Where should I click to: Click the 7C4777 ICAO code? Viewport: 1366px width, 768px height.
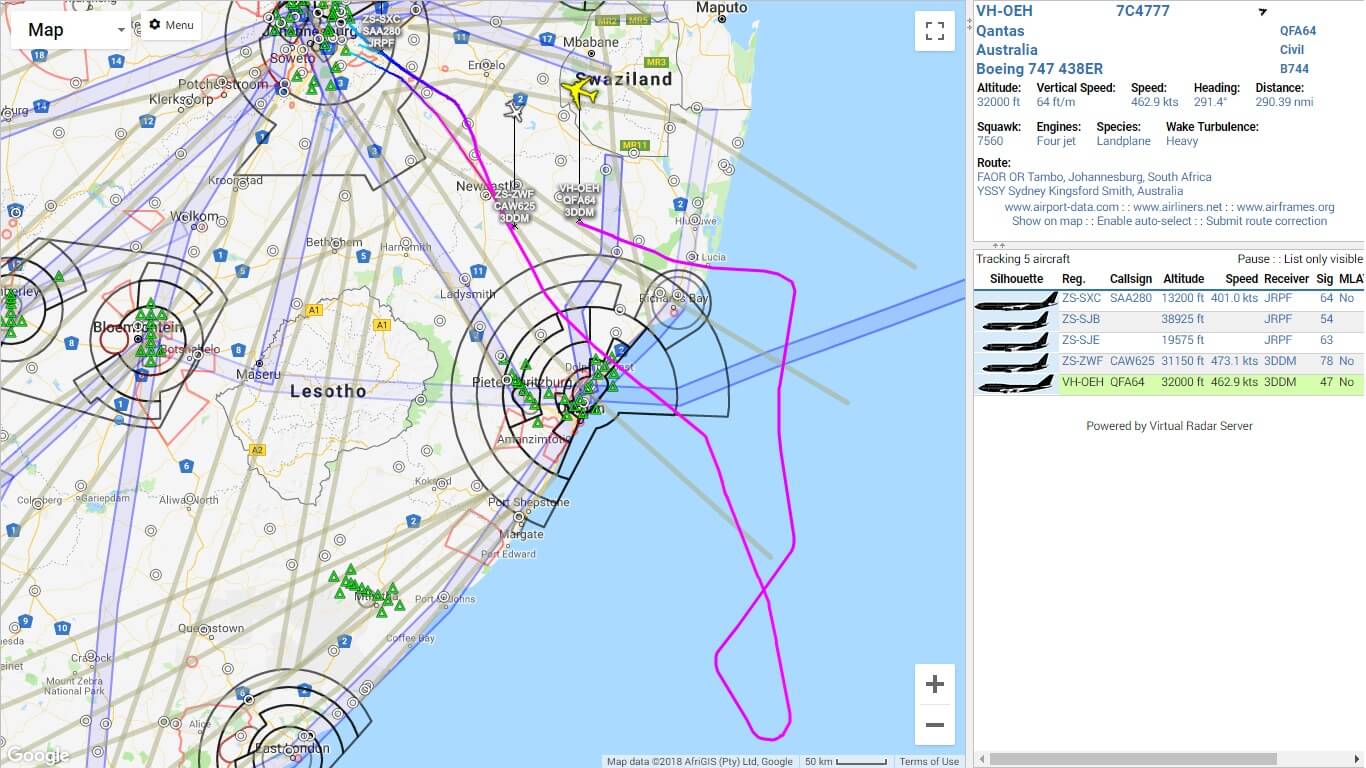click(x=1142, y=11)
